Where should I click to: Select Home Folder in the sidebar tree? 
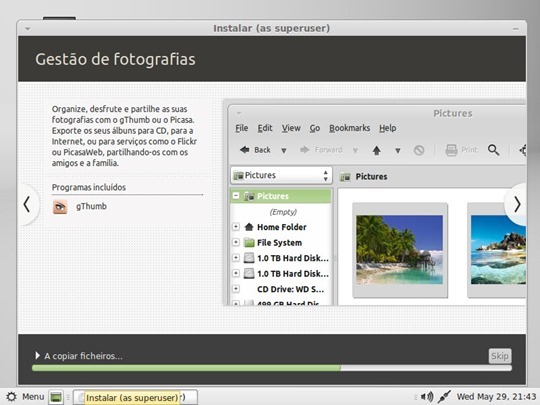click(282, 227)
